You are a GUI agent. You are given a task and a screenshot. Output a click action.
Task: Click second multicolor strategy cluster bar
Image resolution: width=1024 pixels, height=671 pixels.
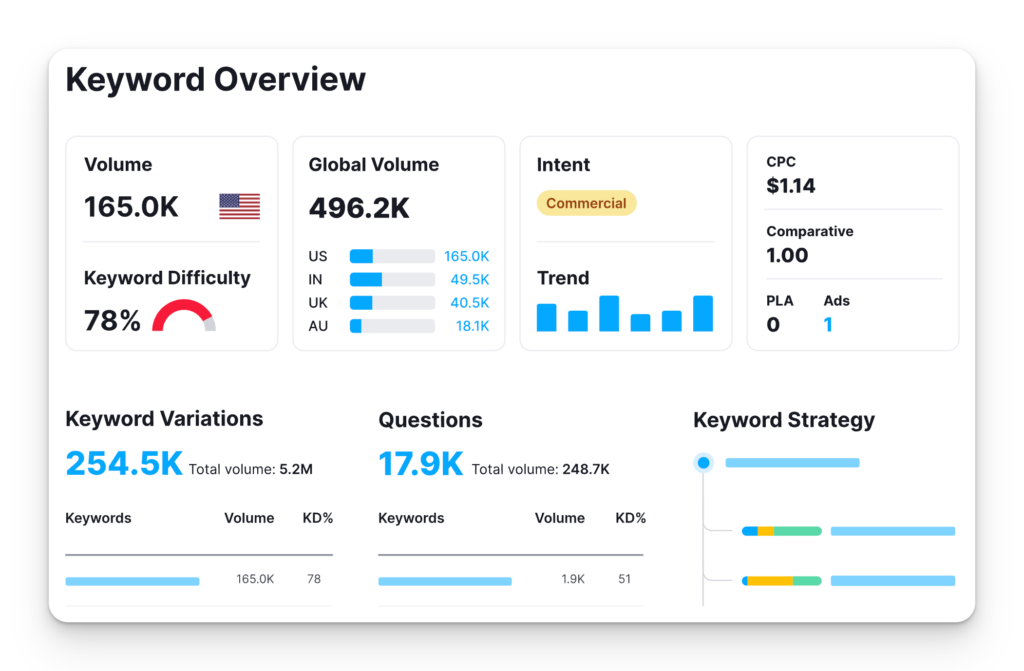(782, 581)
